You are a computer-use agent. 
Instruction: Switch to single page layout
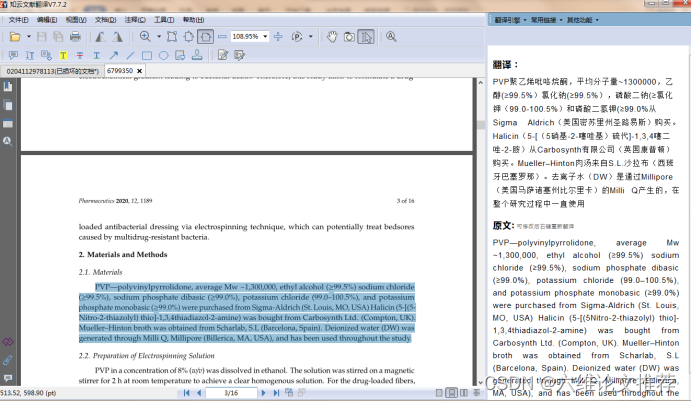click(439, 393)
